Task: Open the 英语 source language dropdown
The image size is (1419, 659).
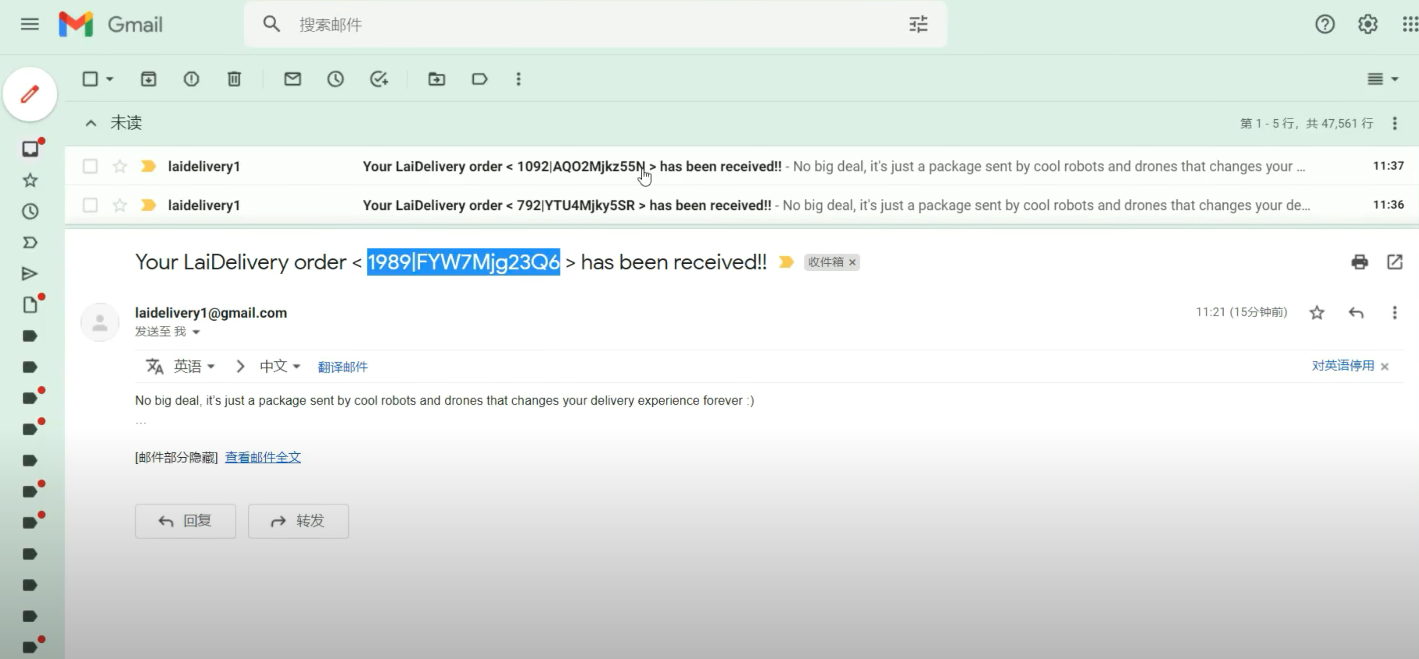Action: (x=195, y=366)
